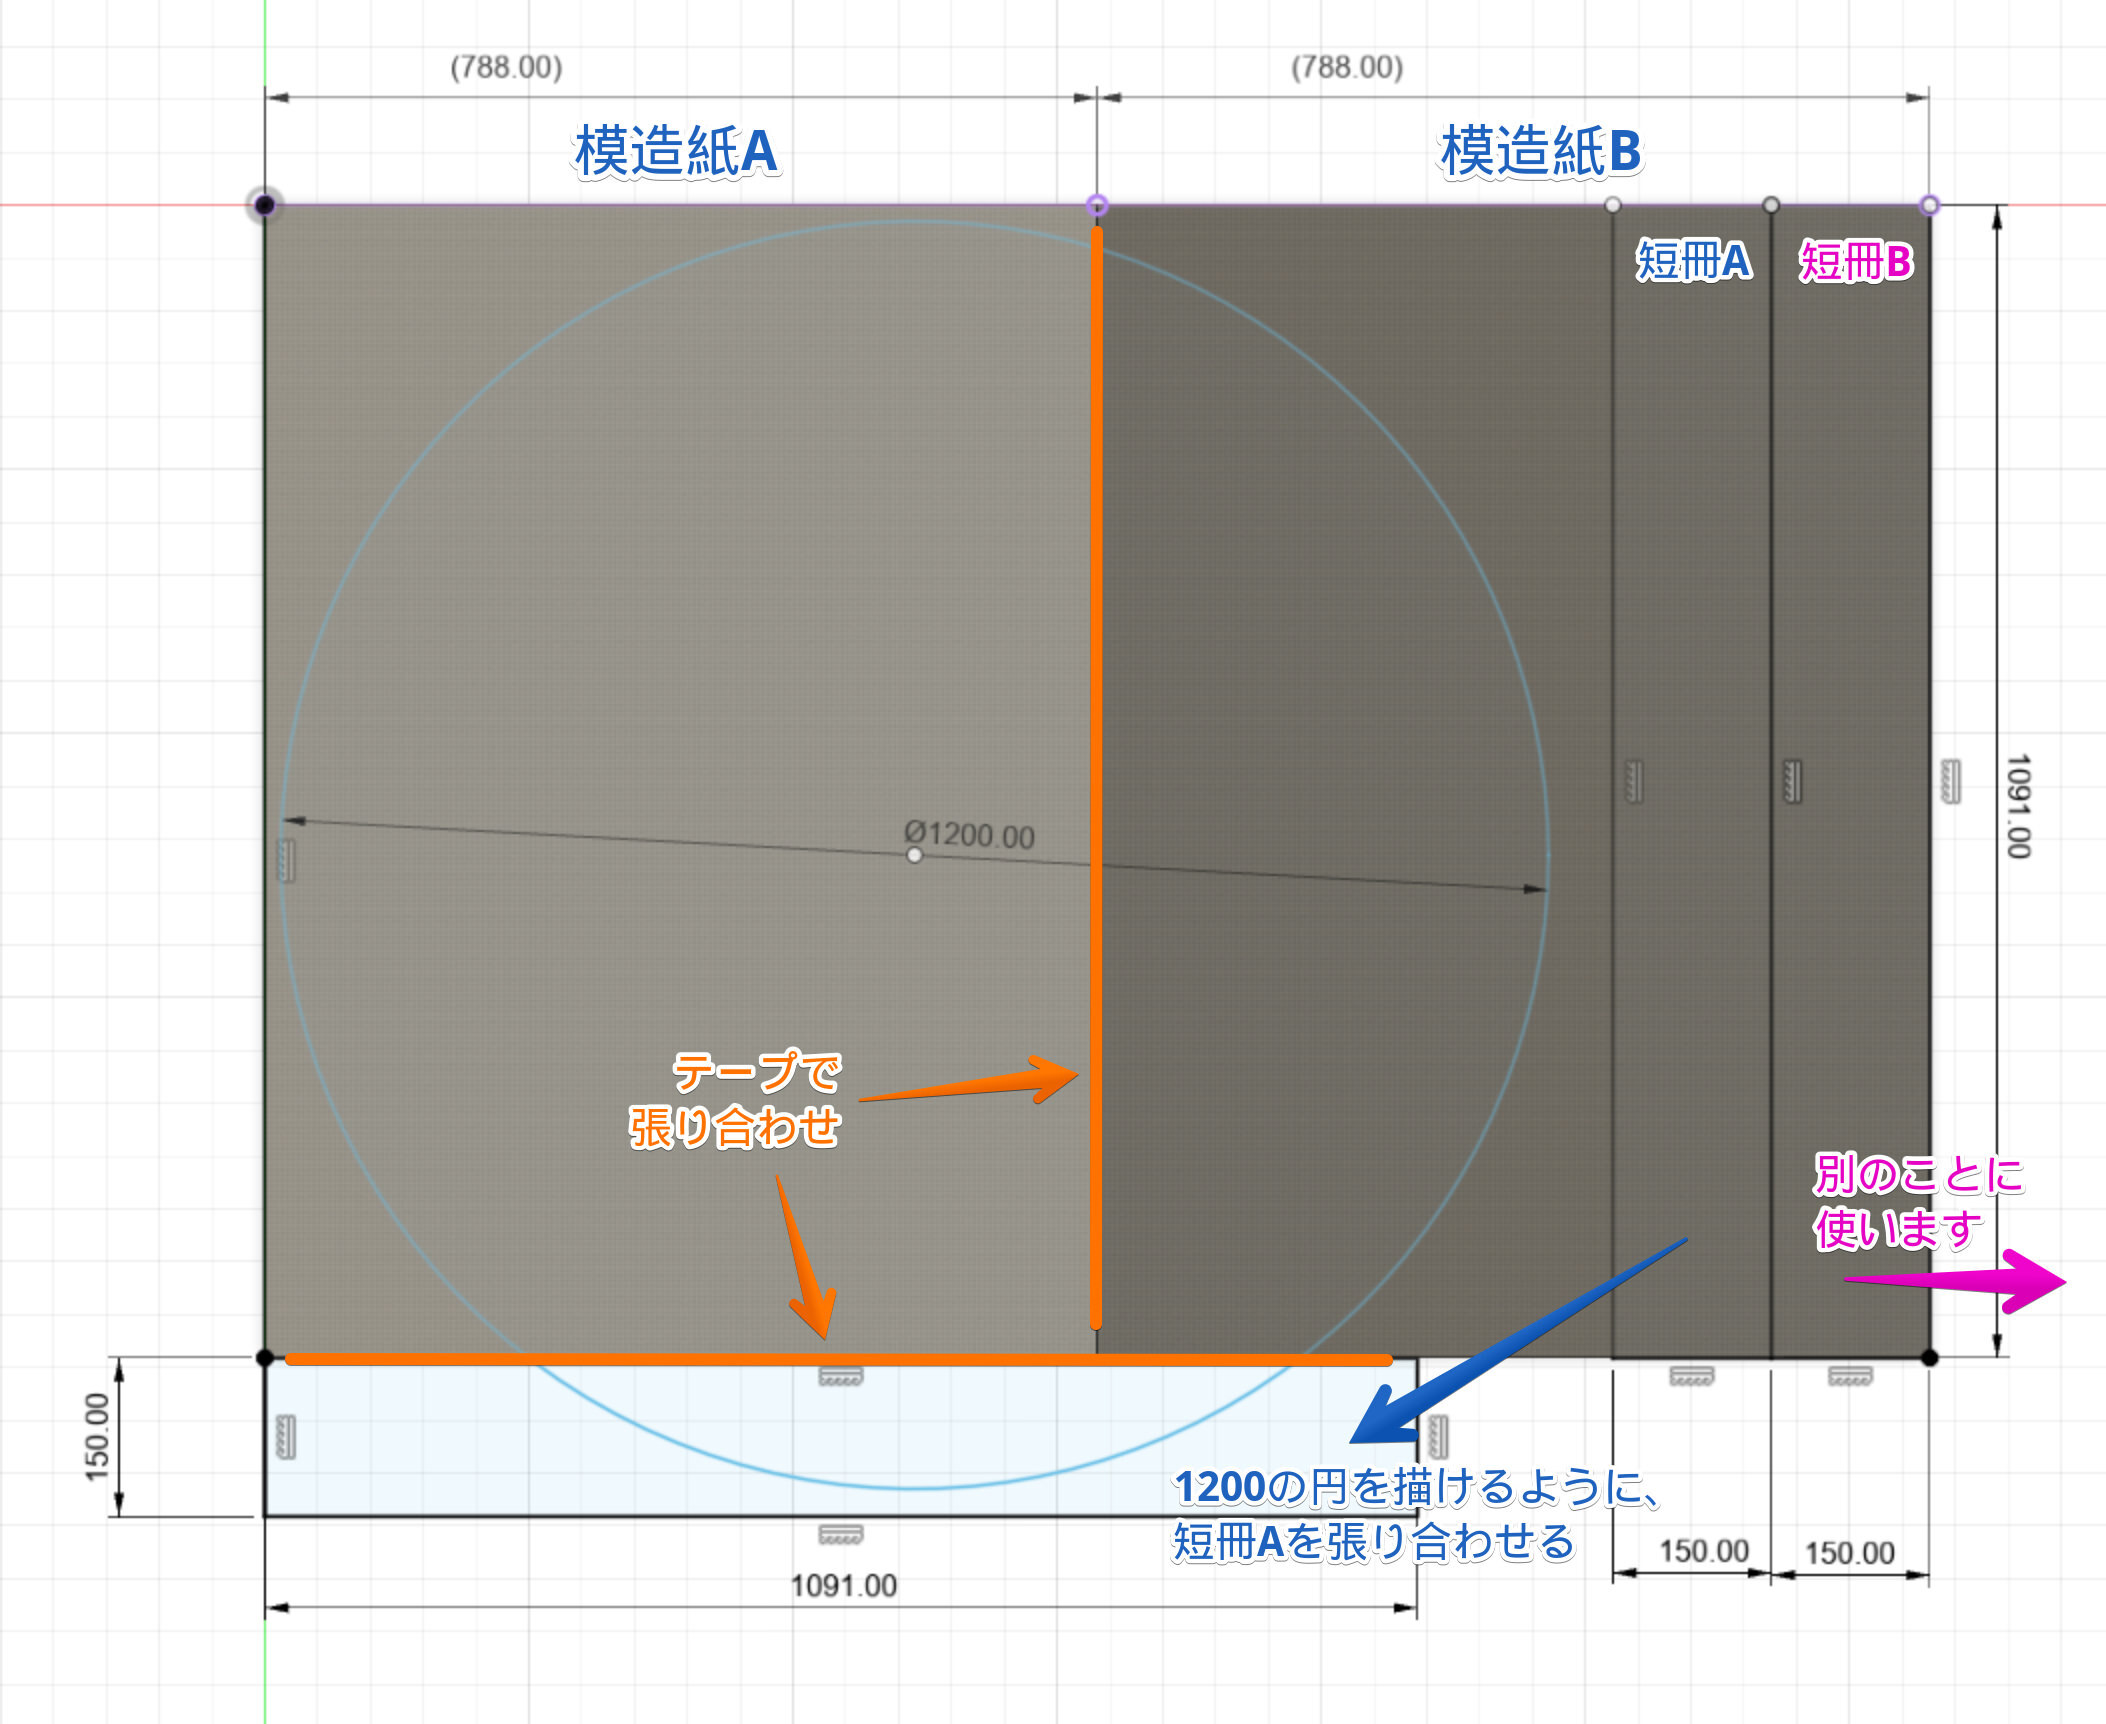Select the vertical 150.00 dimension at left

point(97,1436)
